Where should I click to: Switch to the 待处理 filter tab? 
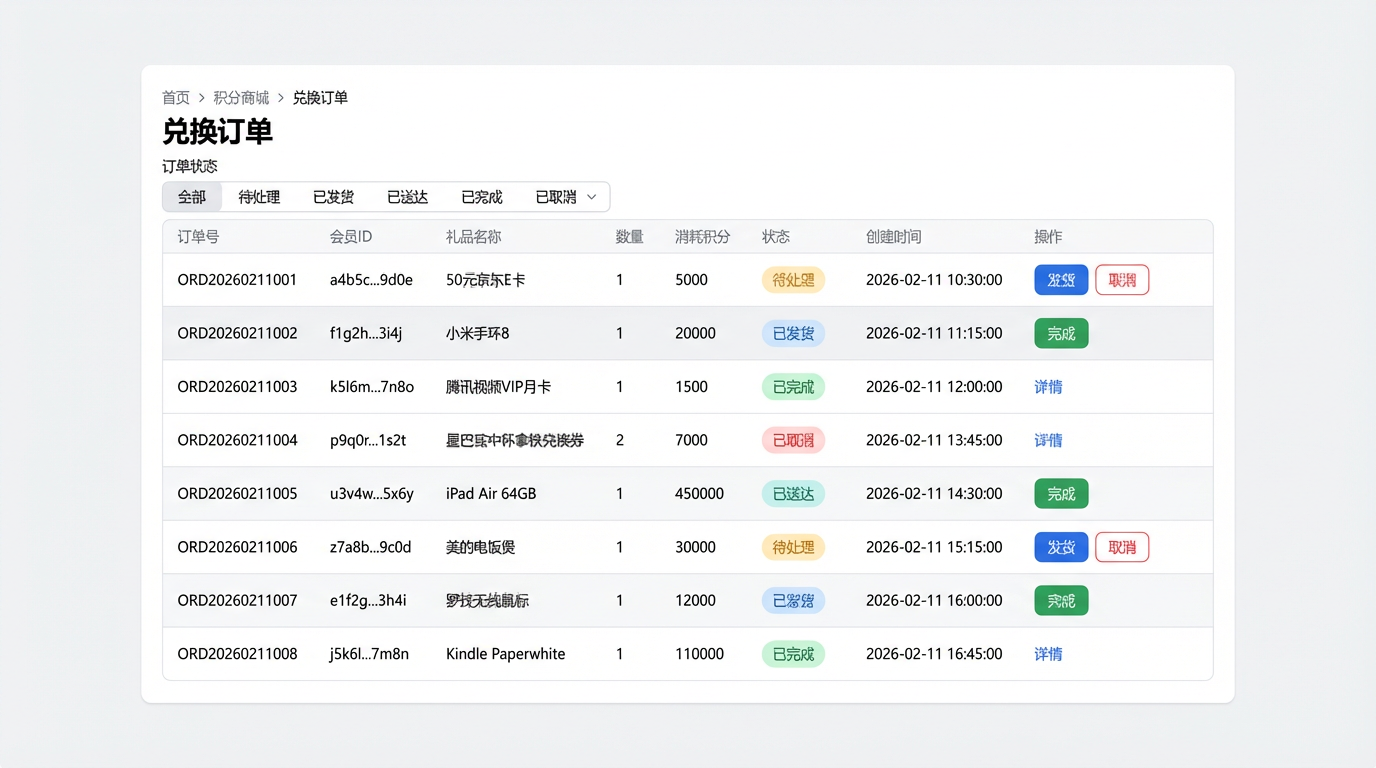tap(259, 197)
